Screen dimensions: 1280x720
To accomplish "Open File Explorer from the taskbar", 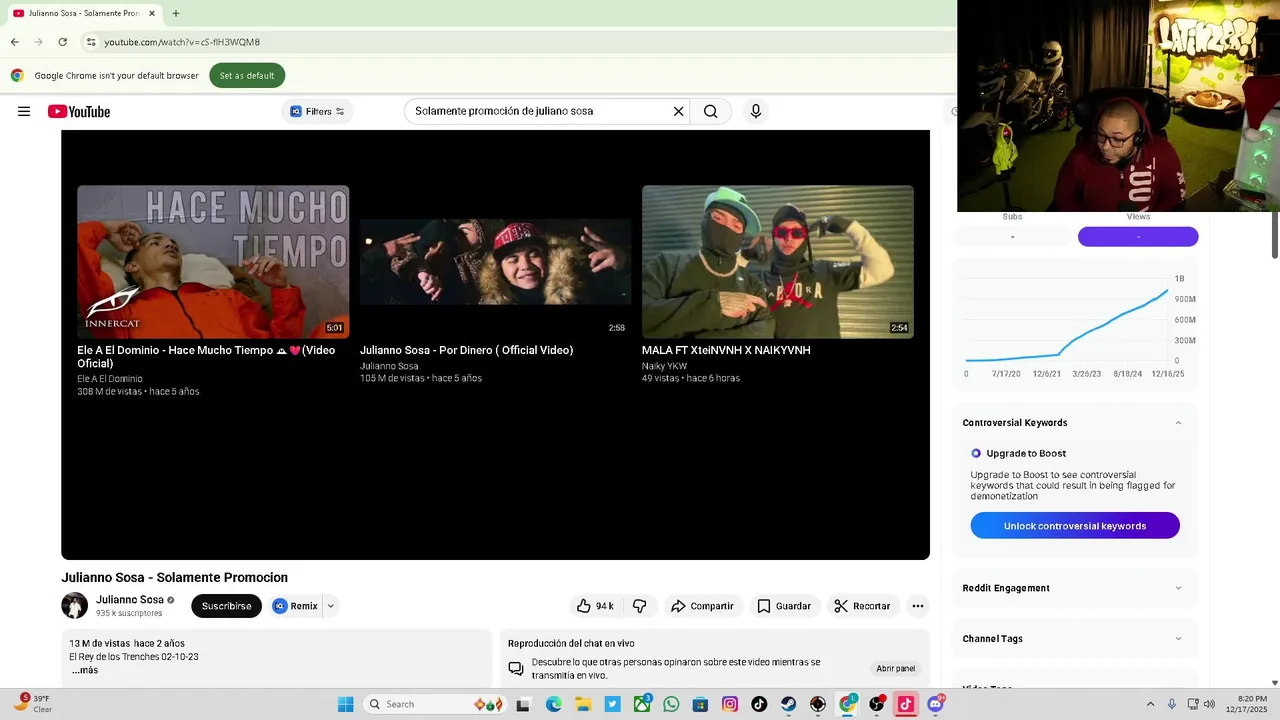I will [583, 704].
